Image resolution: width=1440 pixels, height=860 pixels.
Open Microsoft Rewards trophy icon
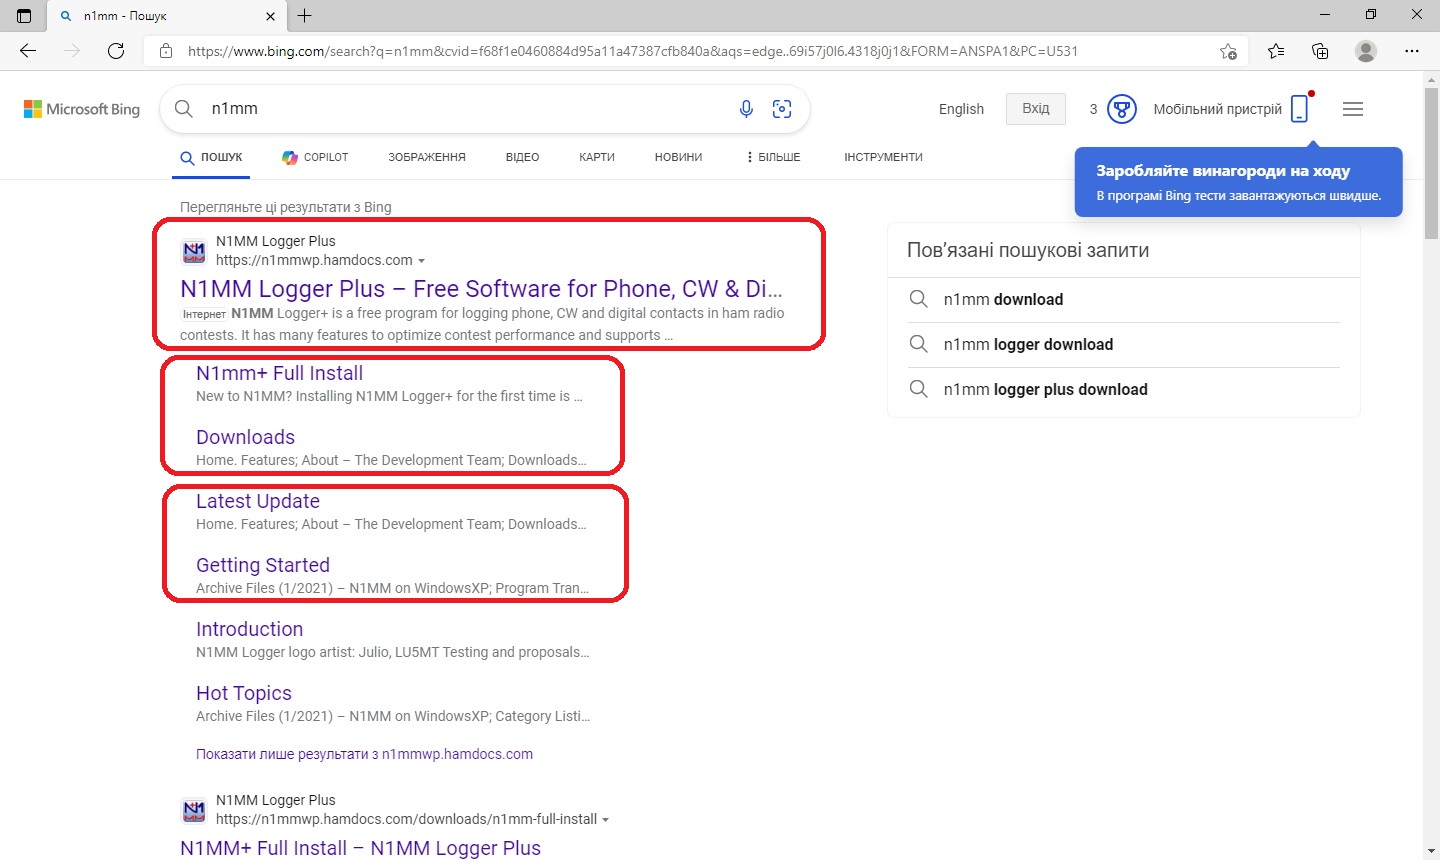pos(1122,109)
